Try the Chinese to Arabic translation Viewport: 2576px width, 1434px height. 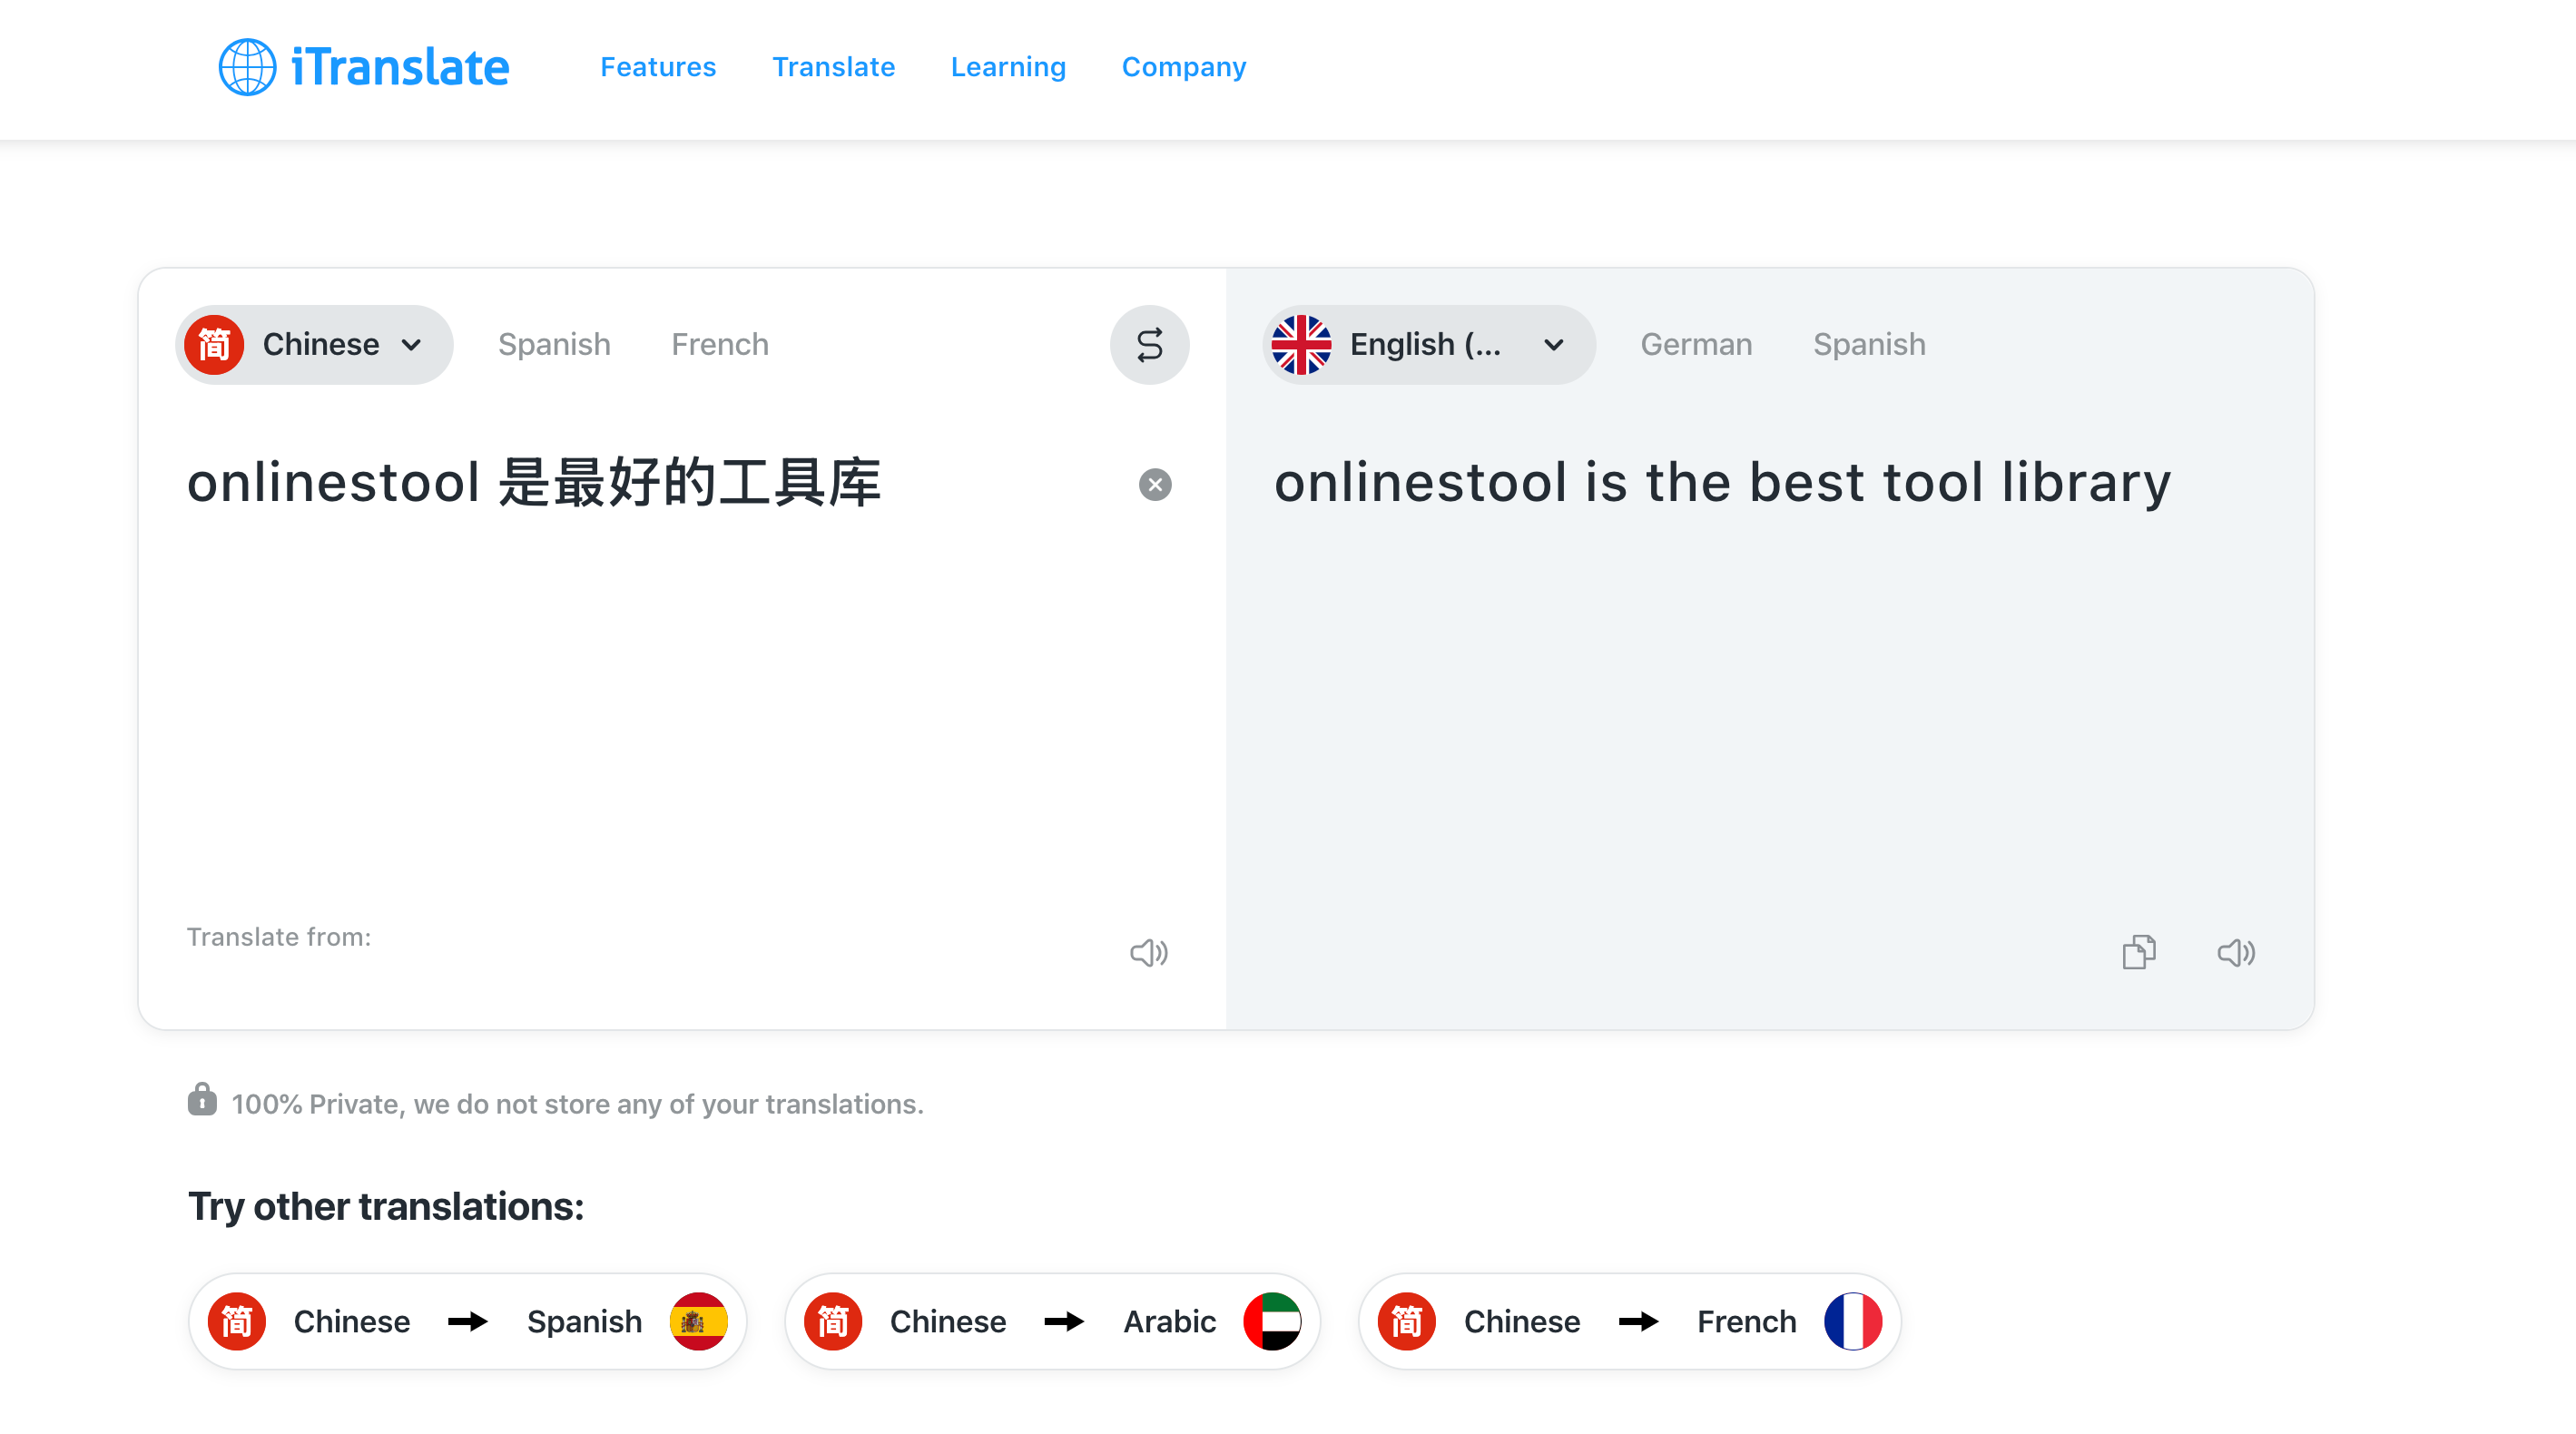tap(1052, 1321)
